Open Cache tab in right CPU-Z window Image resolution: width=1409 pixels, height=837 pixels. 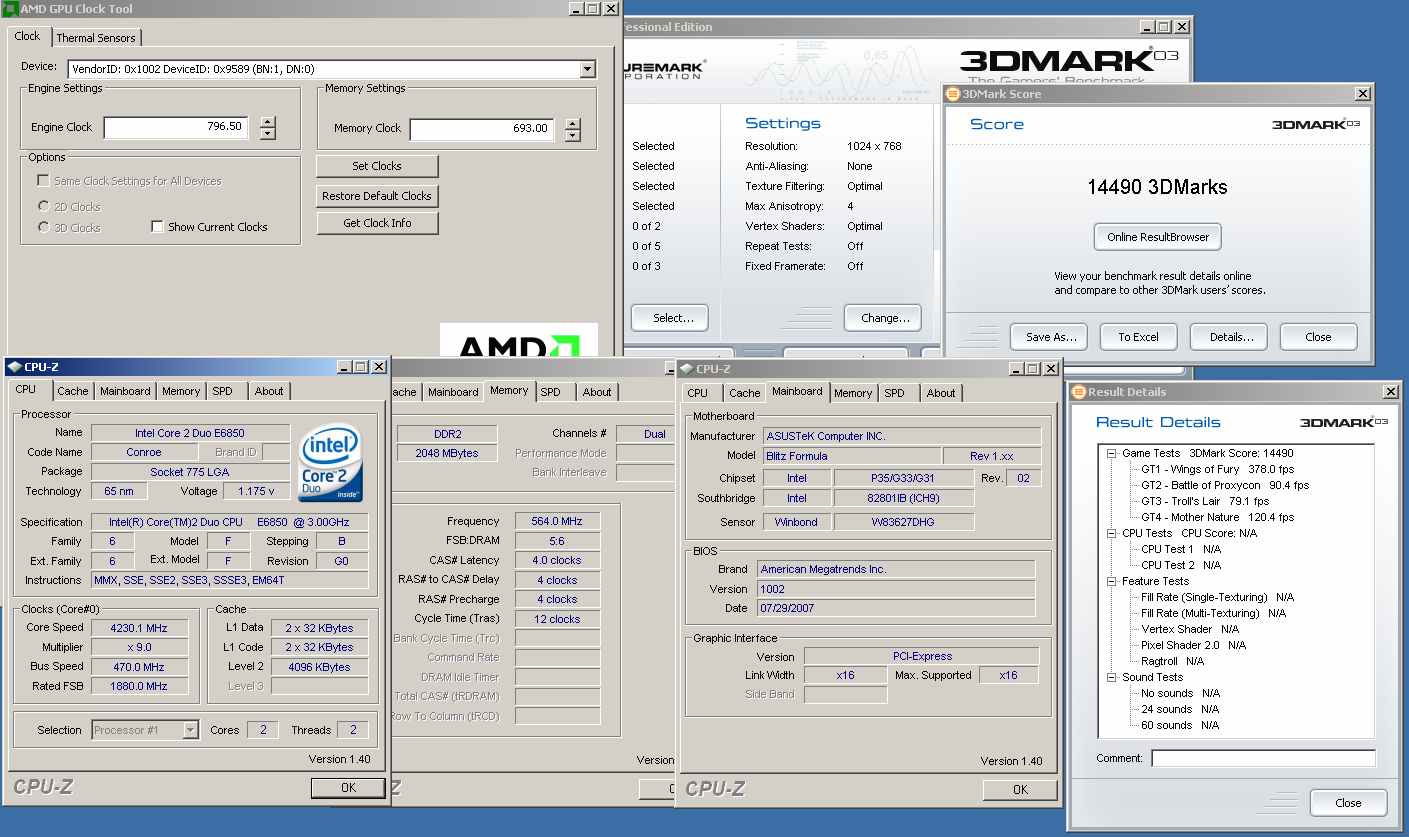tap(744, 393)
